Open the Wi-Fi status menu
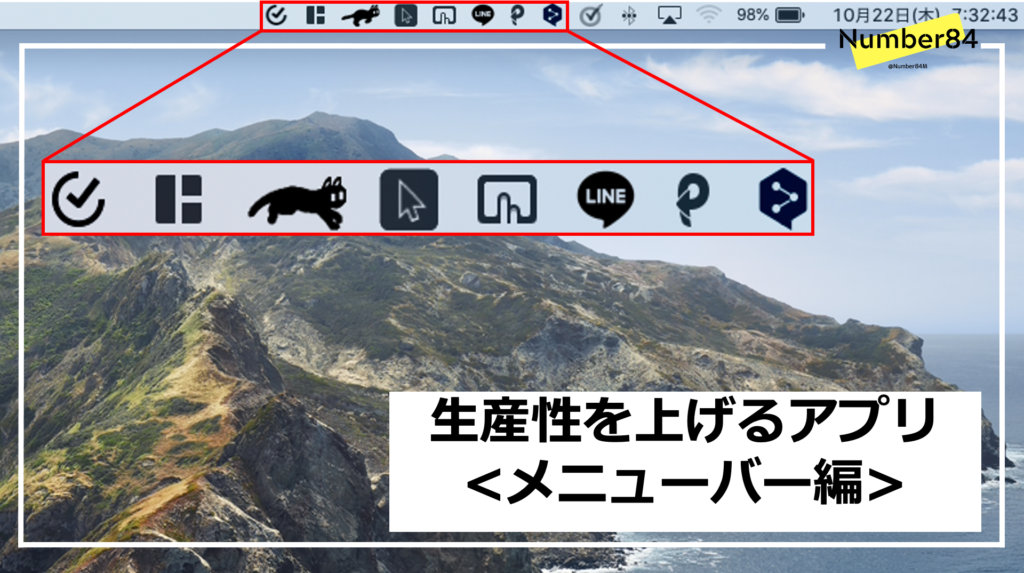Viewport: 1024px width, 573px height. tap(709, 14)
